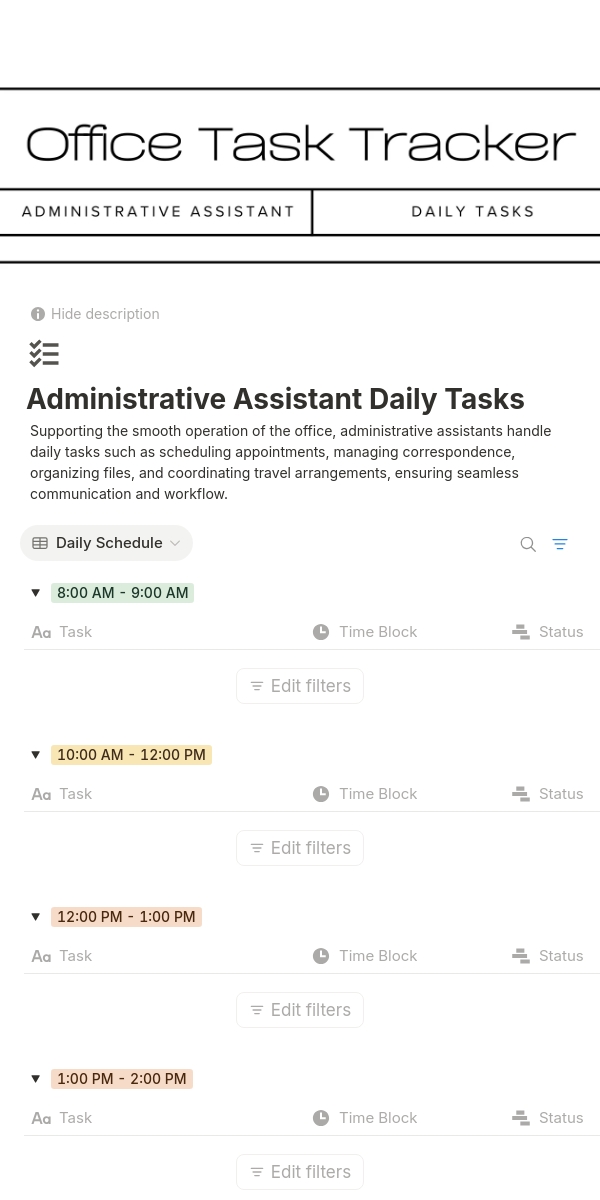Click Edit filters under 8:00 AM group
Screen dimensions: 600x1200
(300, 686)
